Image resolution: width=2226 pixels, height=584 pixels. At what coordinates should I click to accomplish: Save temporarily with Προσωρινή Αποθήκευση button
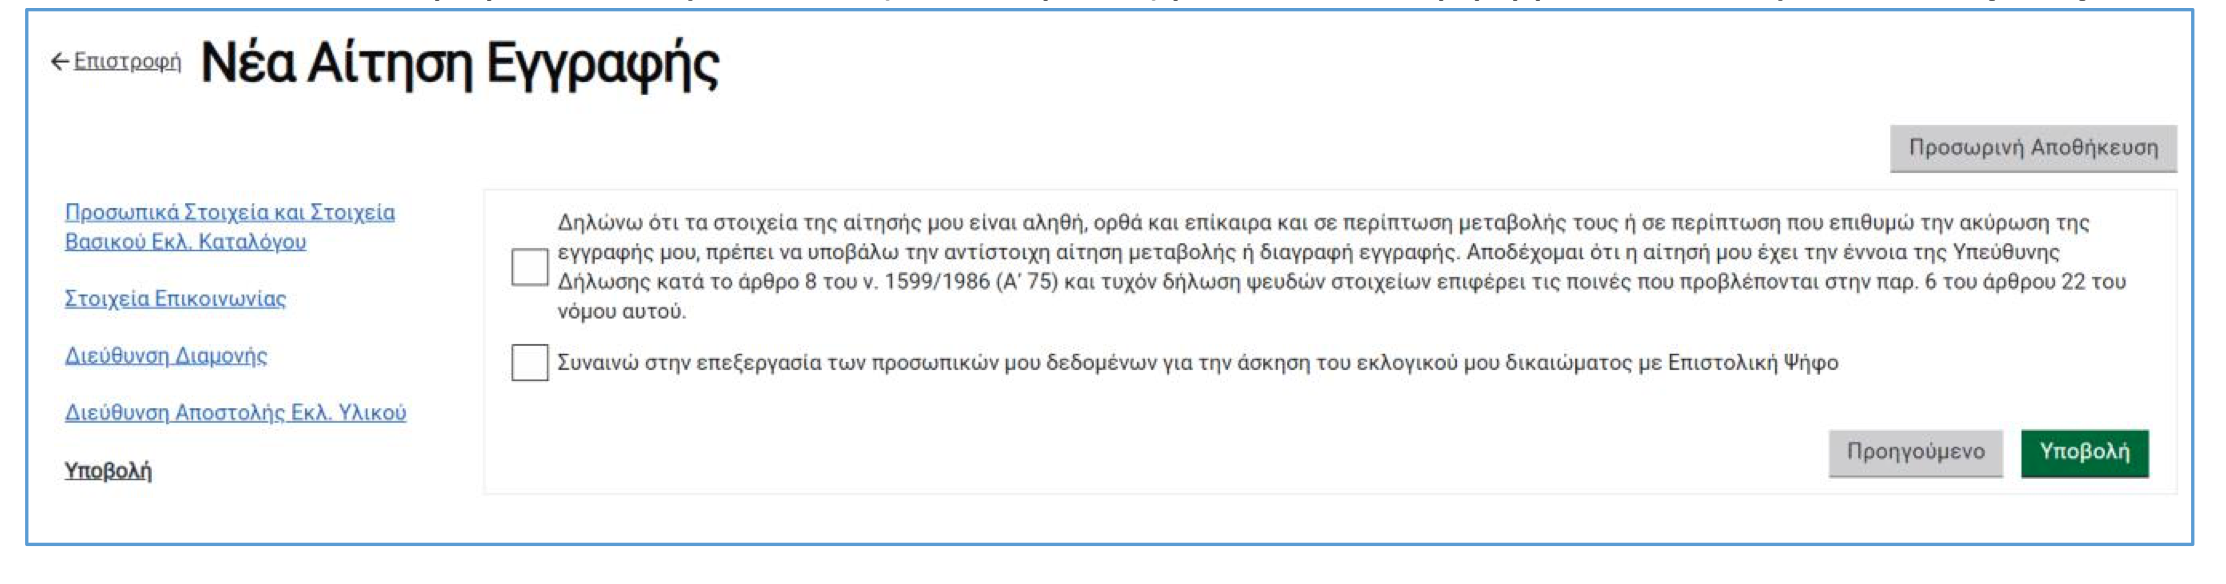[2033, 148]
